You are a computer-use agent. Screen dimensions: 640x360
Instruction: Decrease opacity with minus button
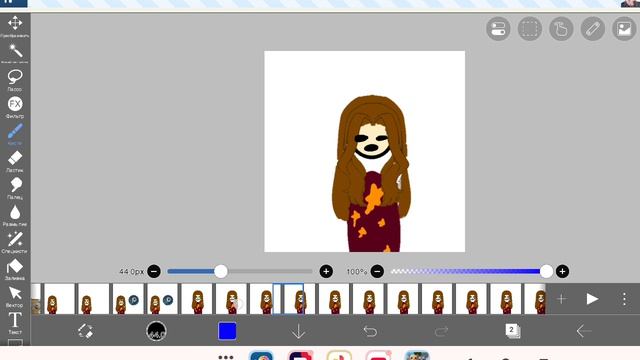click(x=377, y=271)
